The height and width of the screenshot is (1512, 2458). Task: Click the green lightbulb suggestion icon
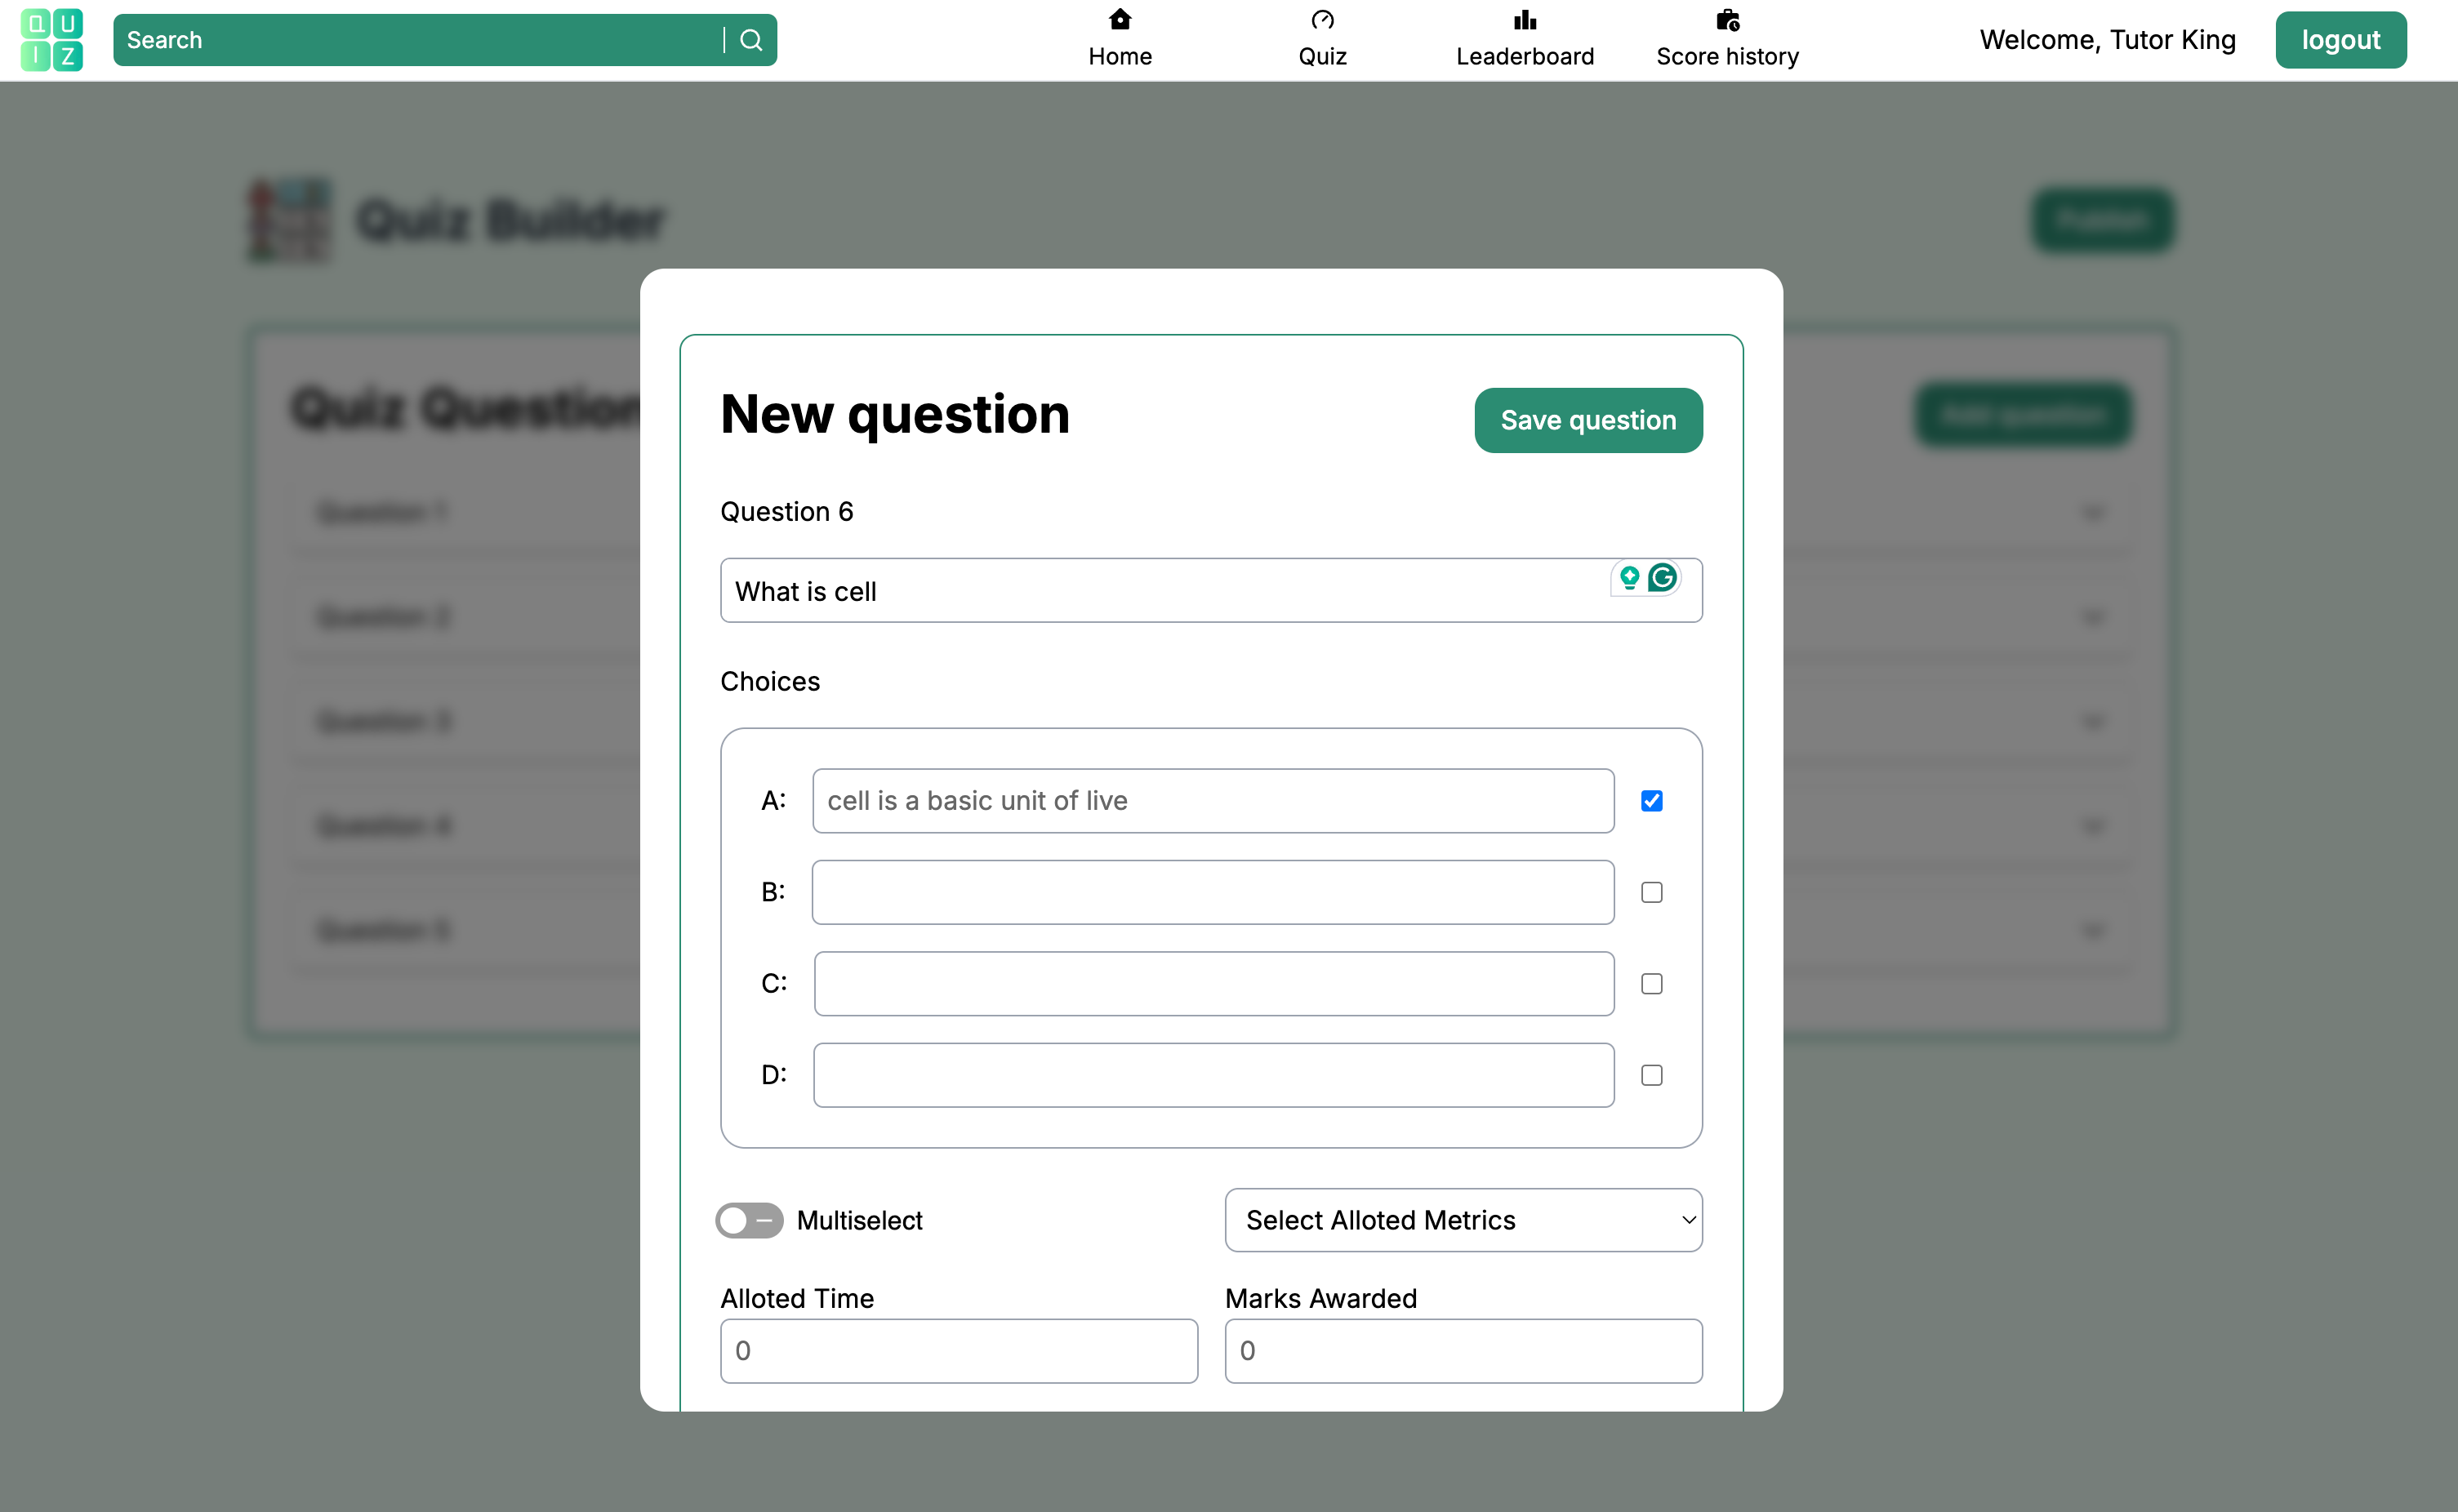1629,577
